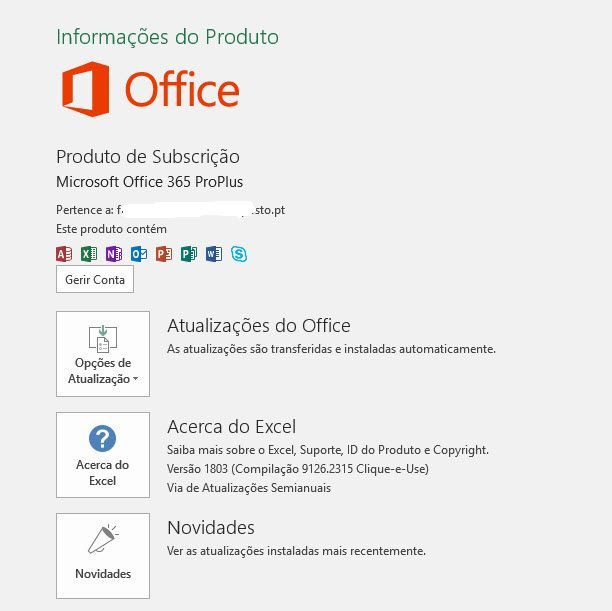Expand the Opções de Atualização dropdown
This screenshot has width=612, height=611.
103,354
